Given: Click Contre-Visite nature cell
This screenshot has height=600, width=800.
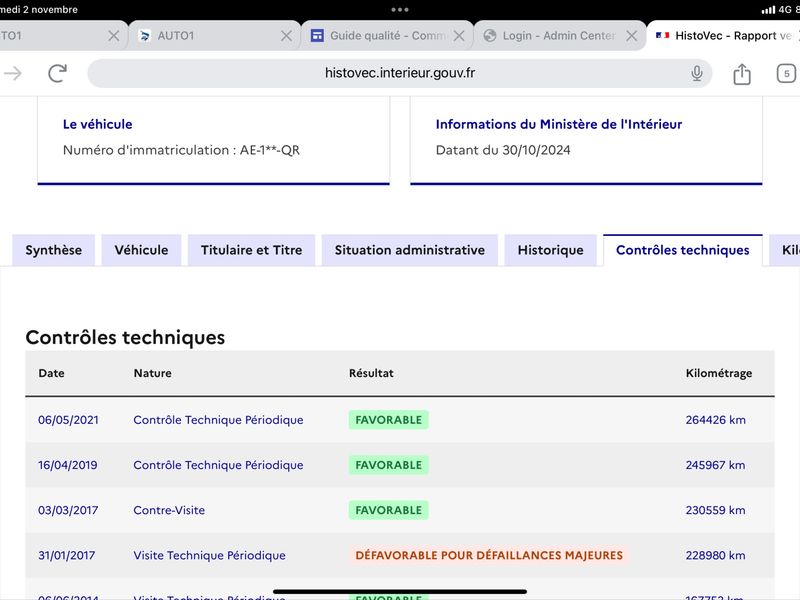Looking at the screenshot, I should pos(169,510).
